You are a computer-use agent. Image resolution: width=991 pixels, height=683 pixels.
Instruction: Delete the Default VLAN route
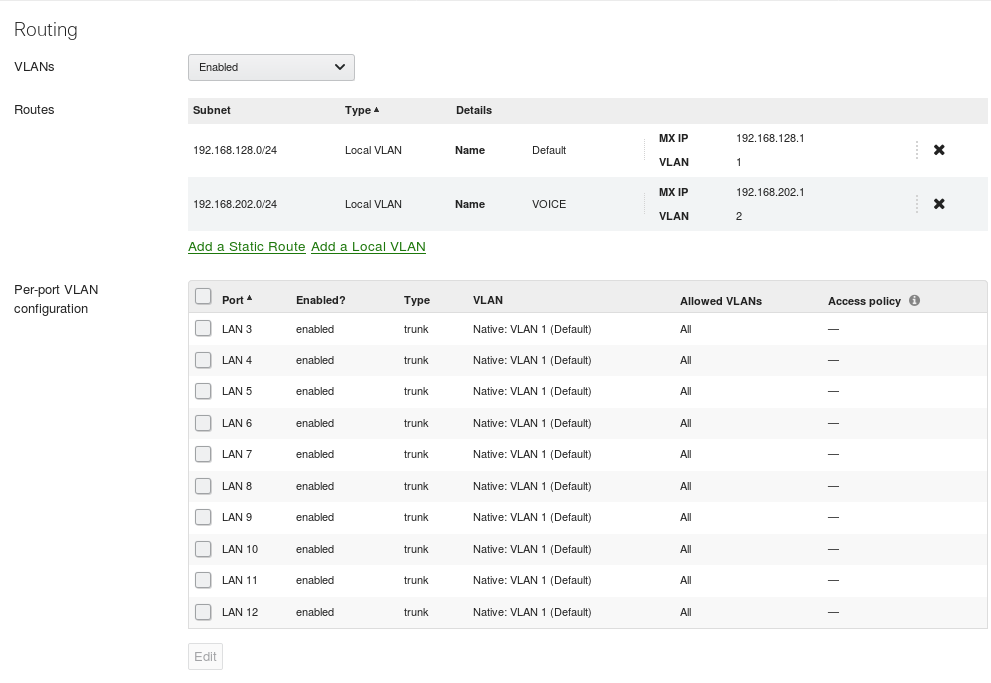[938, 150]
